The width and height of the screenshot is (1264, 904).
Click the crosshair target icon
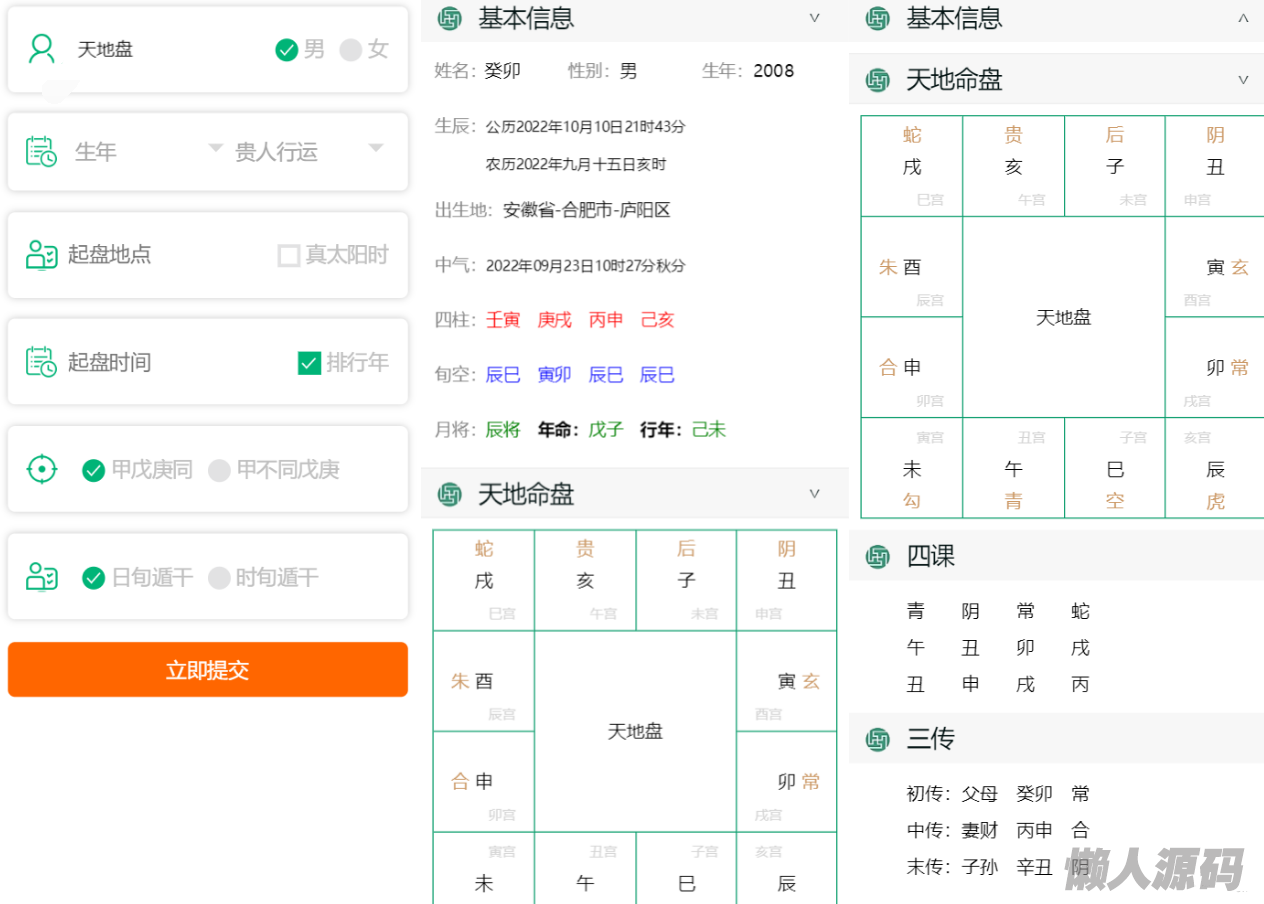[x=41, y=469]
